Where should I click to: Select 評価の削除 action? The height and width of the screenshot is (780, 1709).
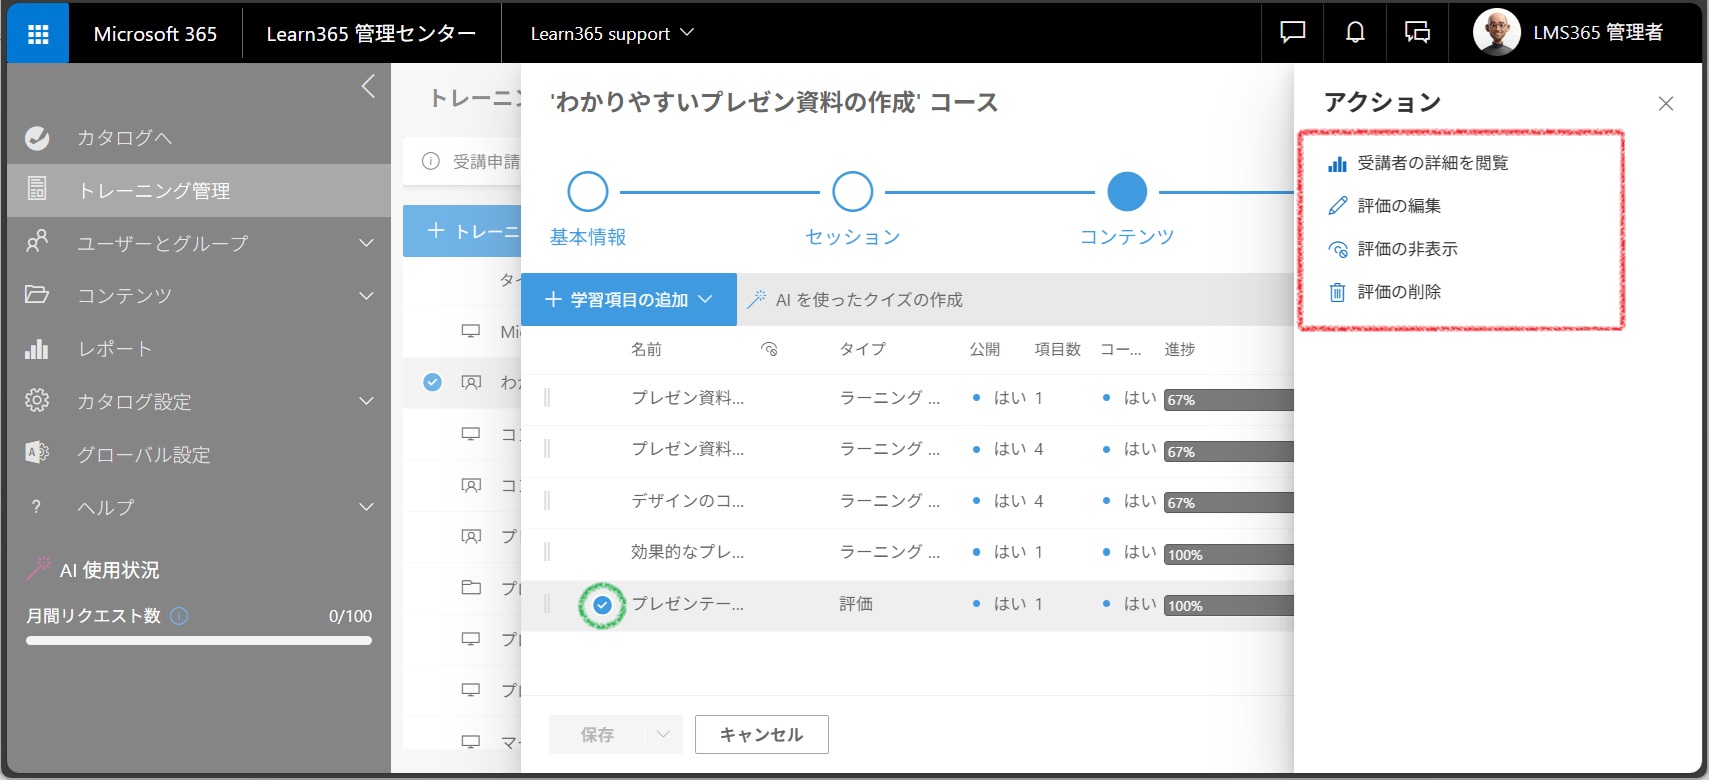coord(1398,292)
